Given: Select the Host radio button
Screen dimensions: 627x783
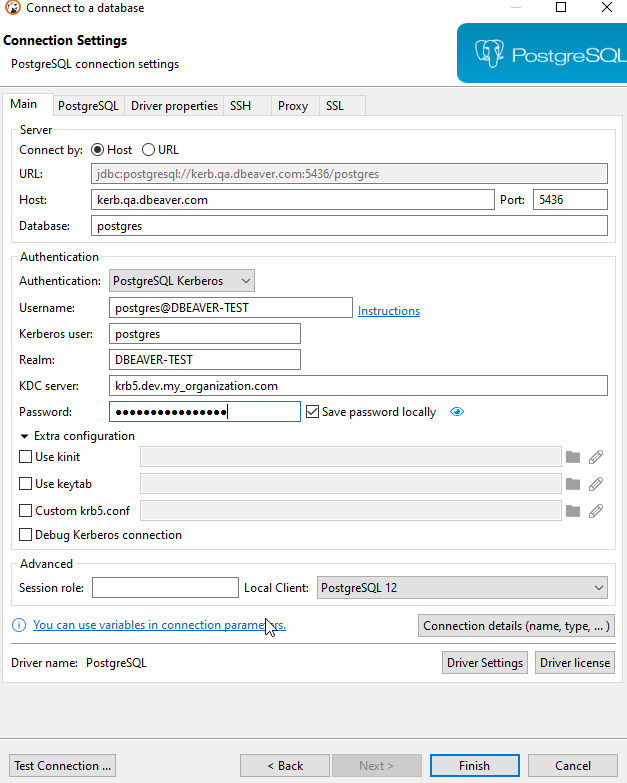Looking at the screenshot, I should tap(97, 150).
